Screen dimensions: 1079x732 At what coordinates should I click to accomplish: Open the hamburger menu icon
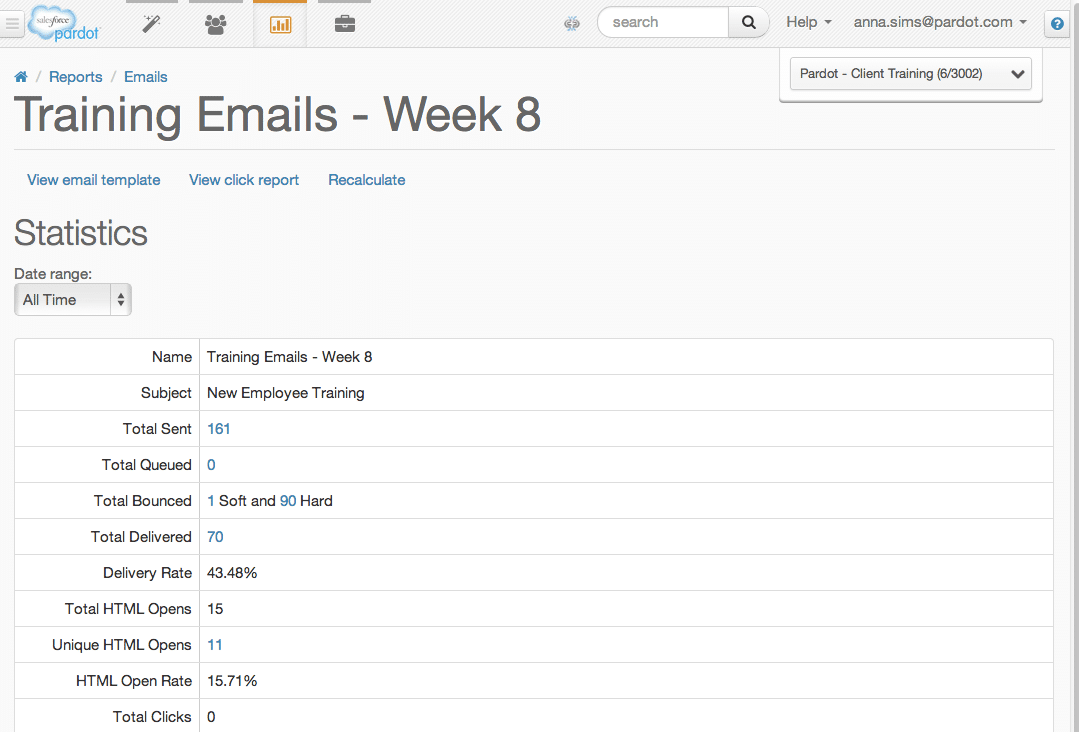pos(12,23)
